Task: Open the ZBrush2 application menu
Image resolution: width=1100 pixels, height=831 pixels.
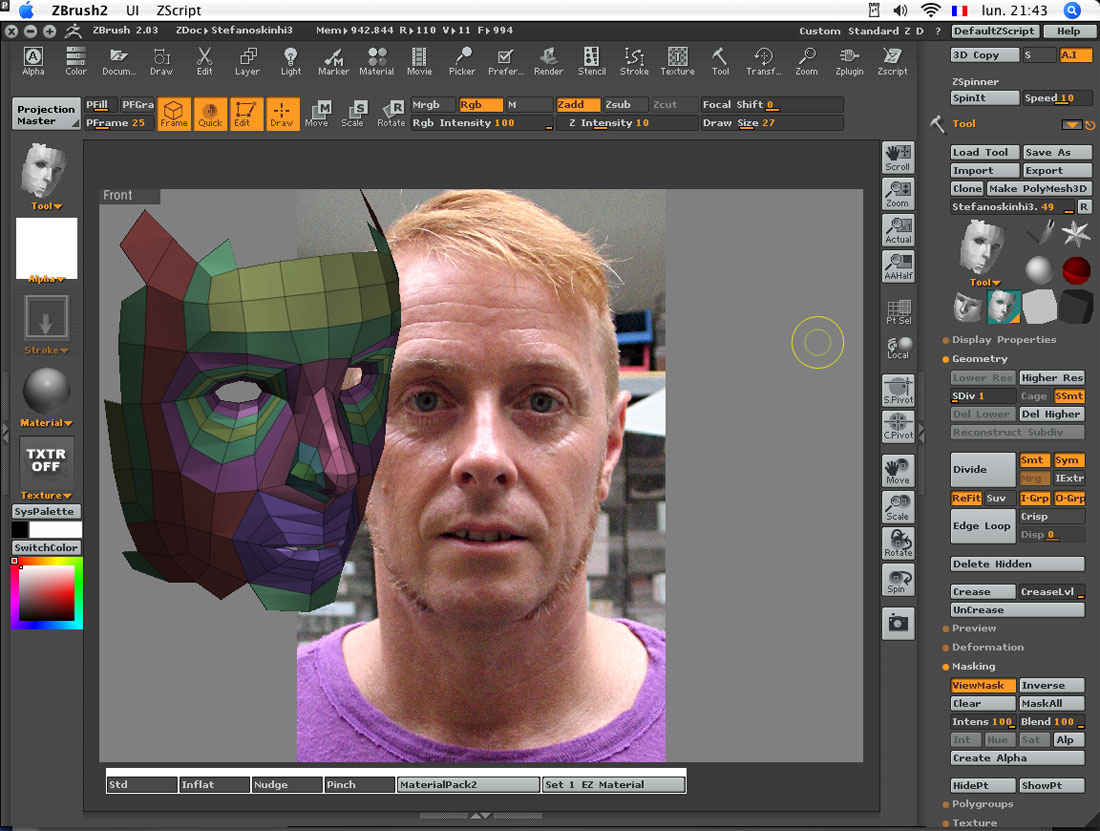Action: (79, 10)
